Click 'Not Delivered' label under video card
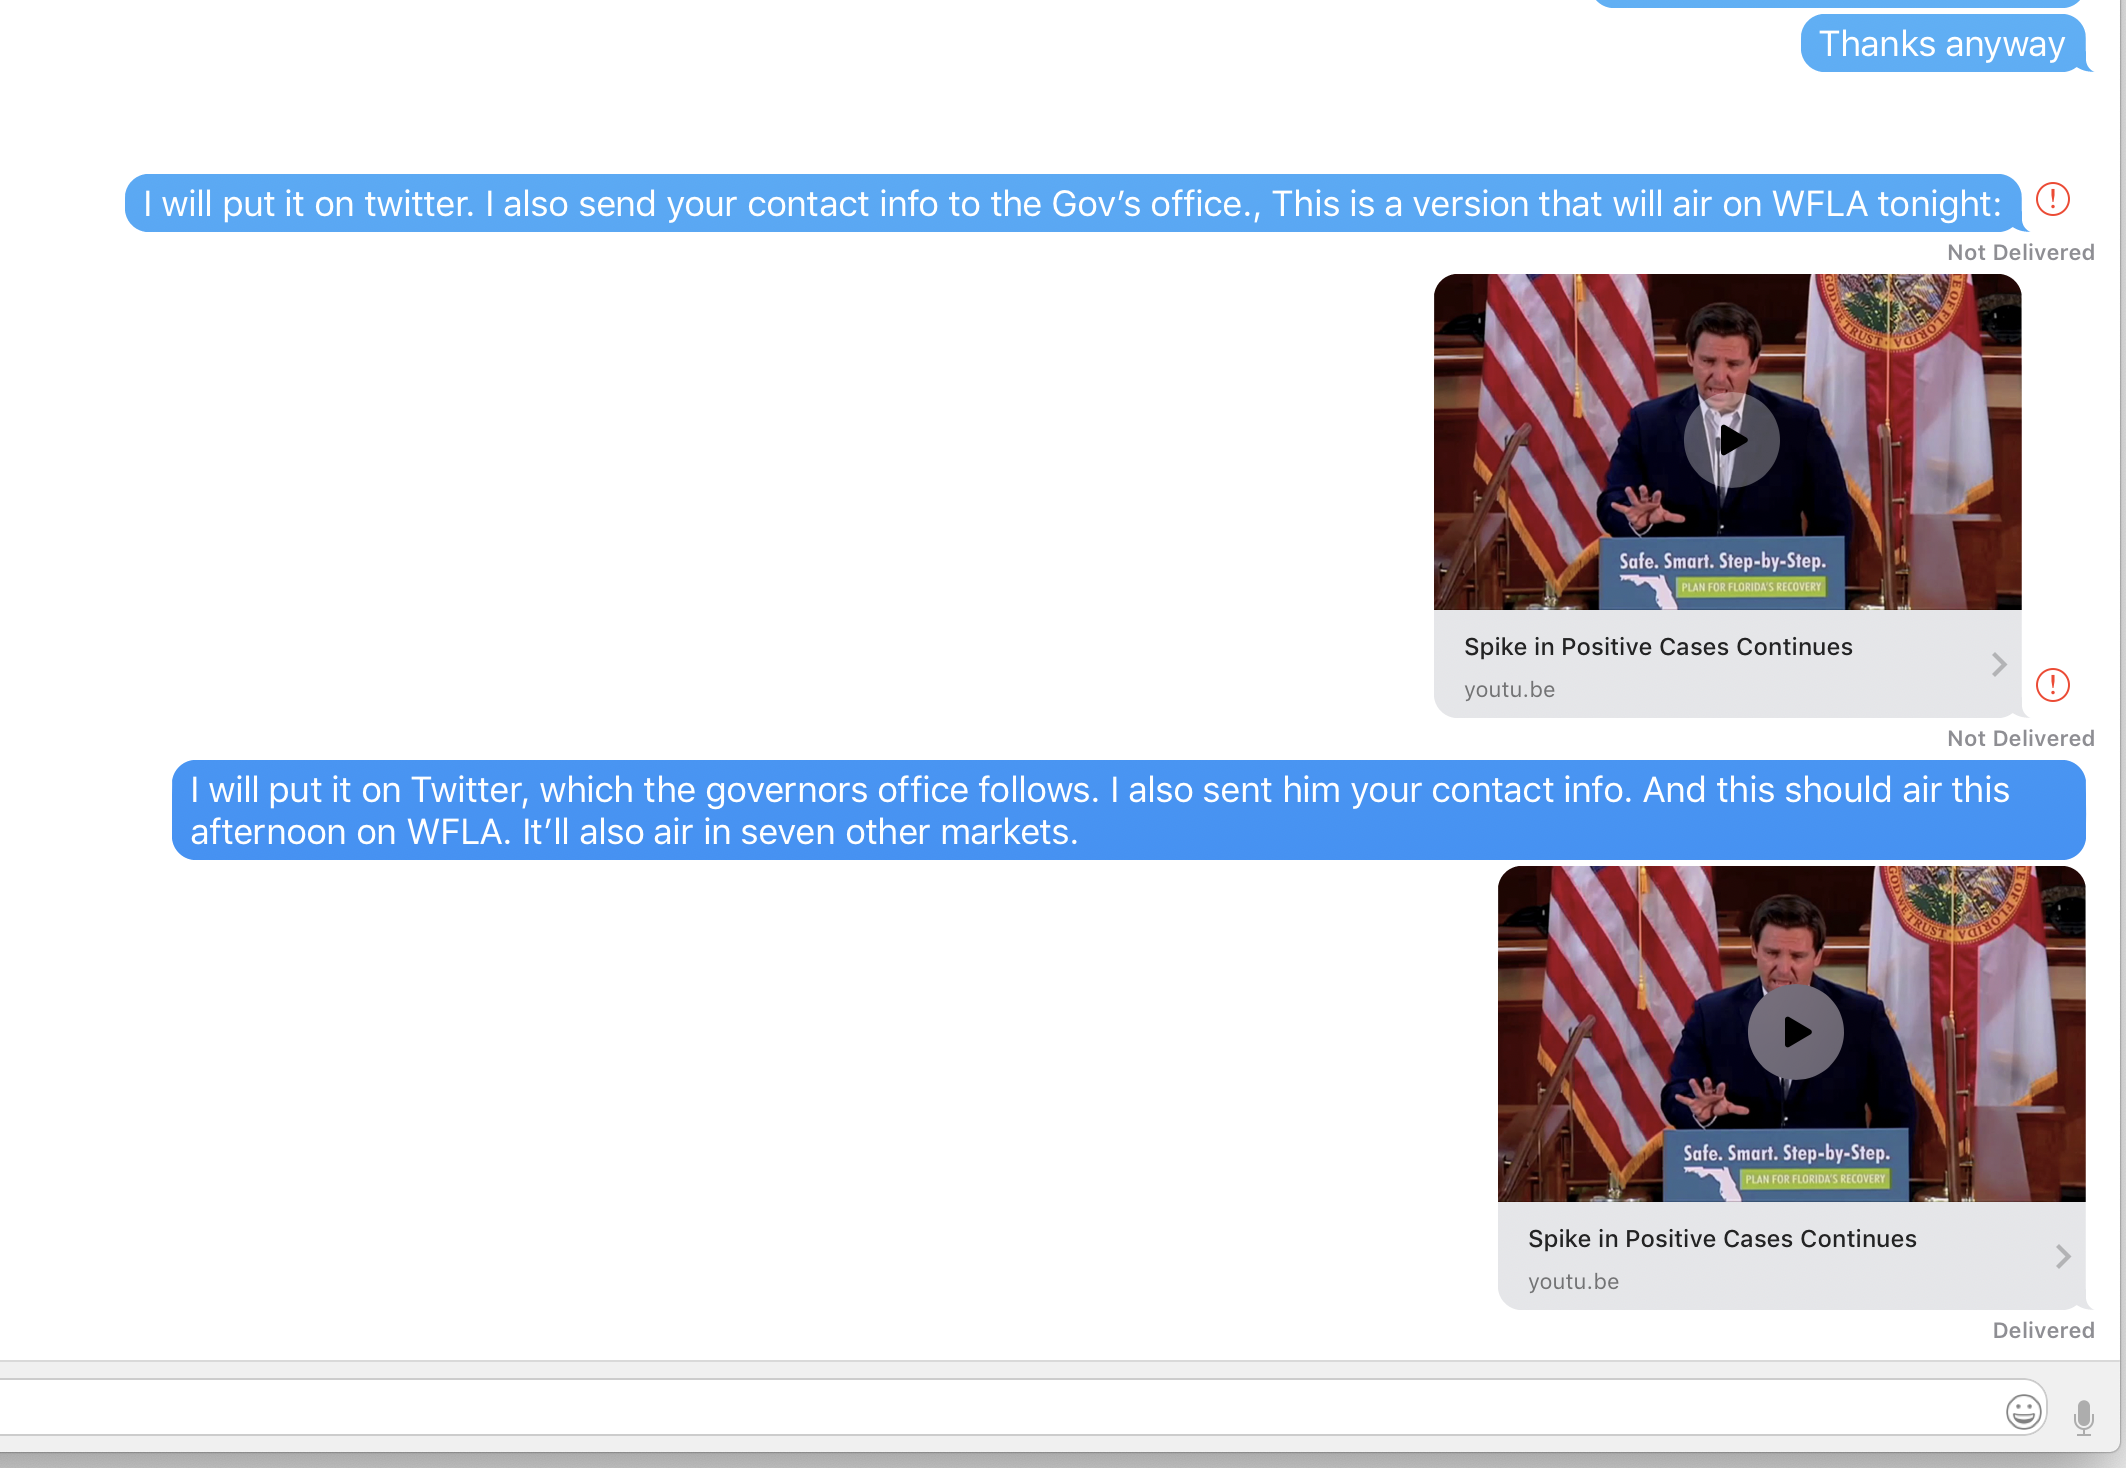The height and width of the screenshot is (1468, 2126). click(x=2020, y=739)
